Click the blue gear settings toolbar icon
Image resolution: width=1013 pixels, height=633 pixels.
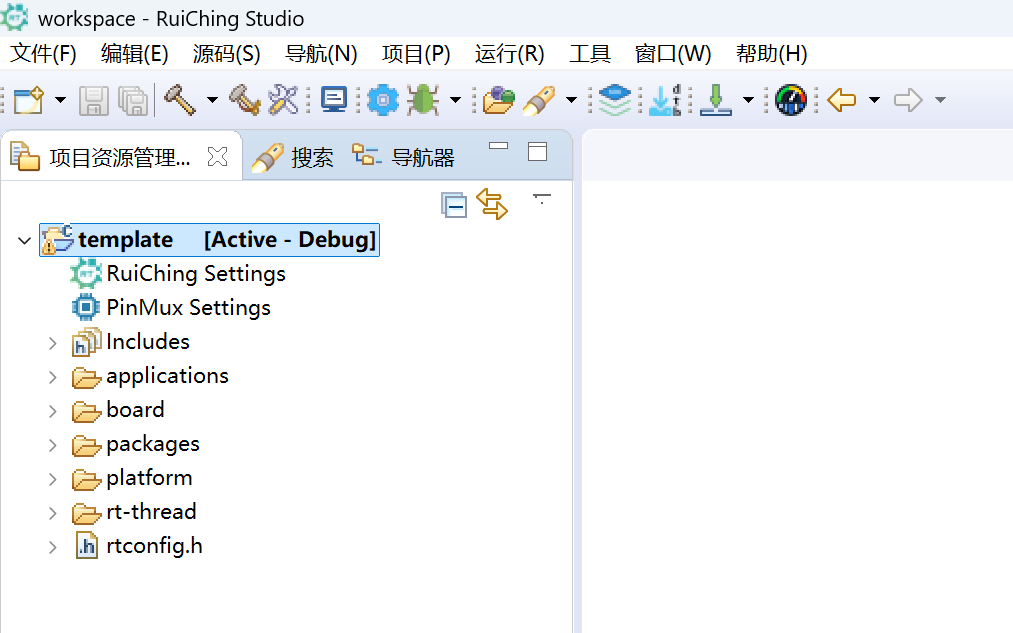point(382,99)
